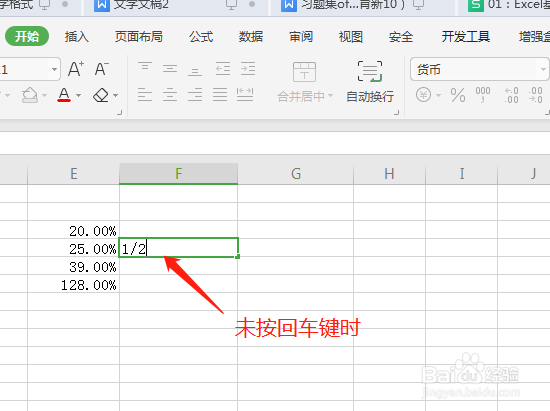Screen dimensions: 550x411
Task: Open fill color dropdown arrow
Action: pyautogui.click(x=45, y=95)
